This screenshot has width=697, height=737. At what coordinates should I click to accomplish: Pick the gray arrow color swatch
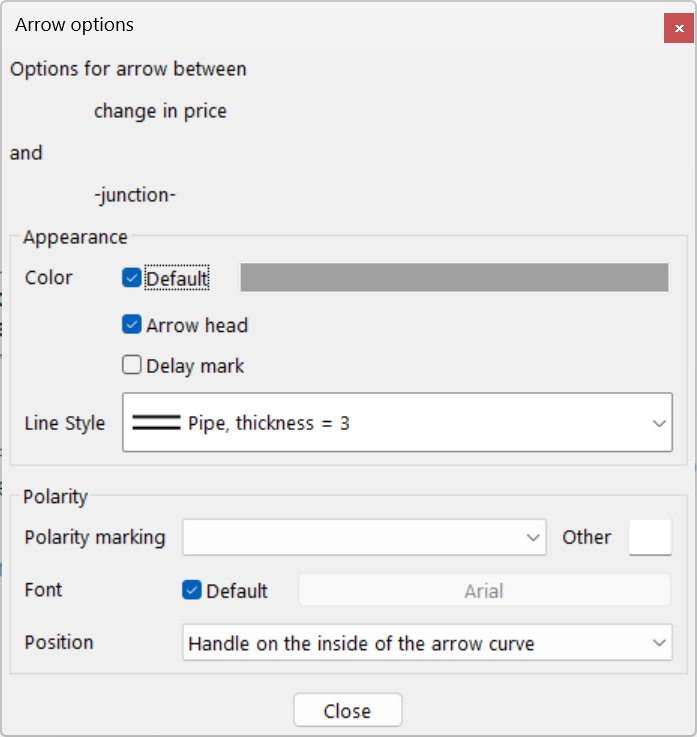[454, 278]
